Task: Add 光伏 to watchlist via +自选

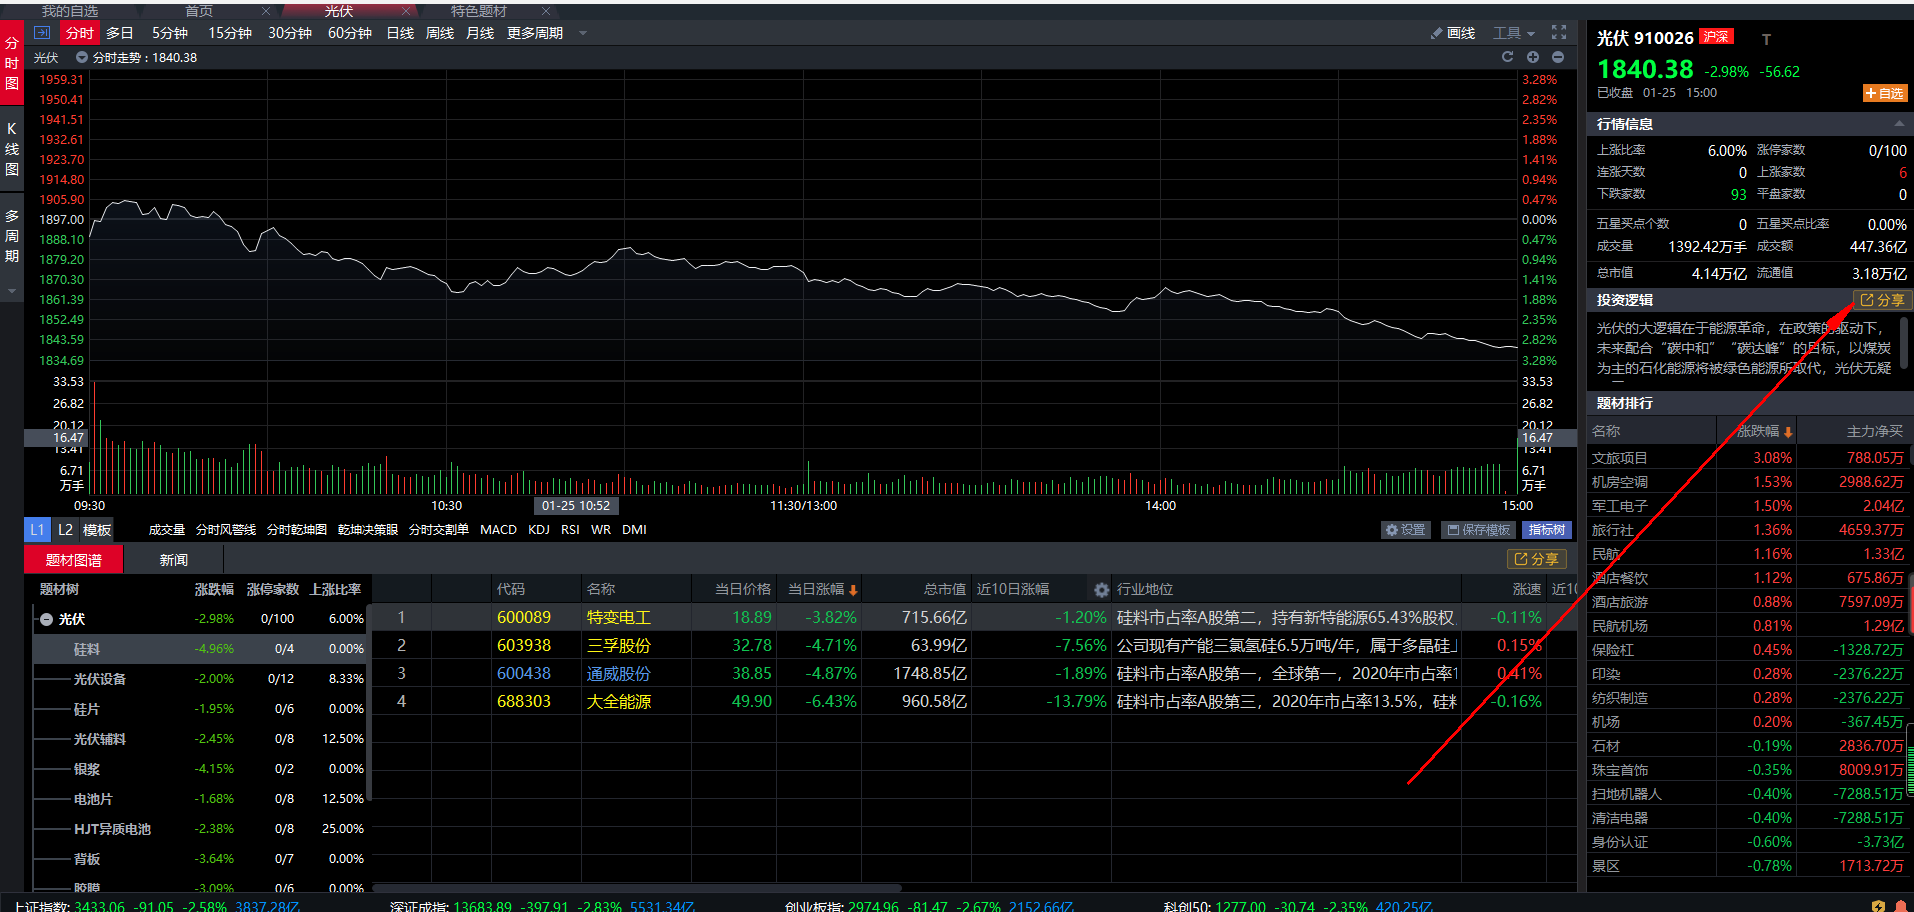Action: point(1885,93)
